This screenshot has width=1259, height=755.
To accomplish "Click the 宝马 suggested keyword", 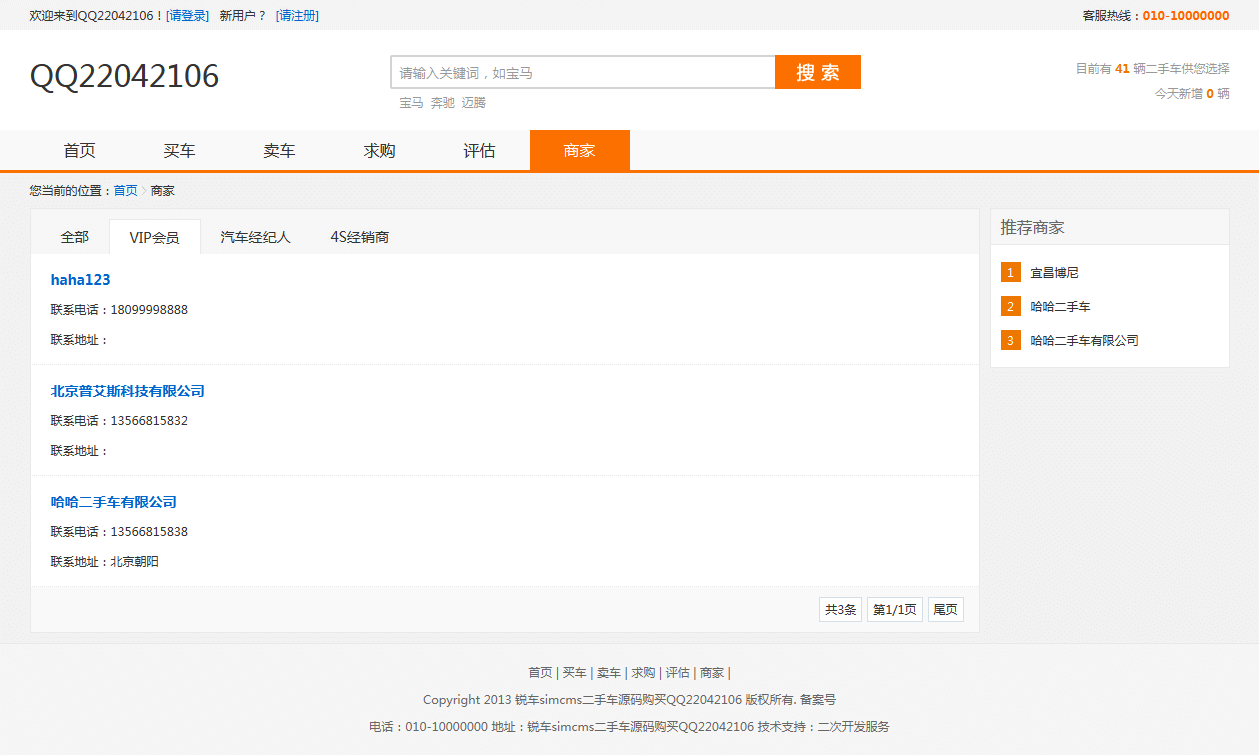I will coord(411,103).
